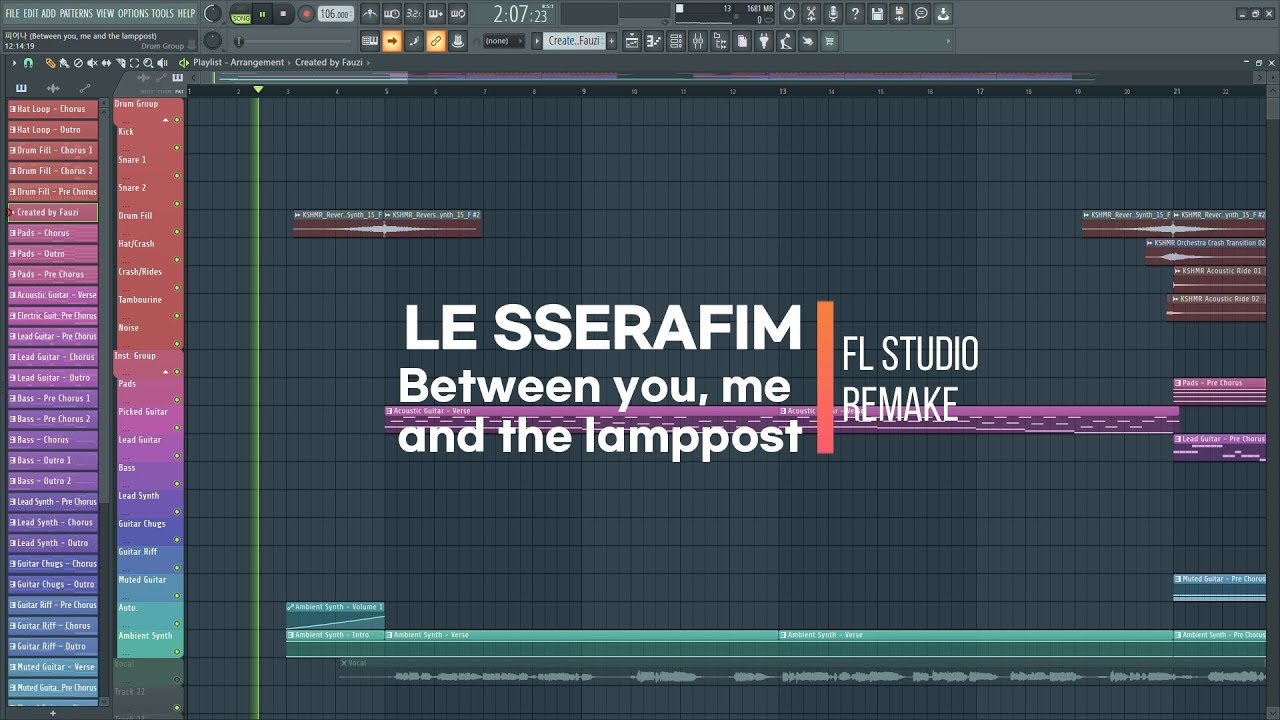Open Ambient Synth - Volume 1 clip menu
1280x720 pixels.
[290, 607]
